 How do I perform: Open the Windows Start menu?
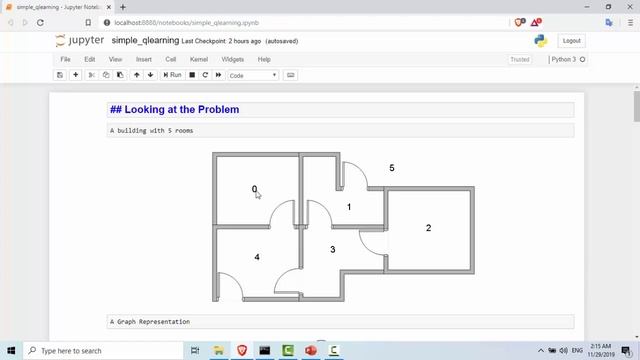pyautogui.click(x=11, y=351)
